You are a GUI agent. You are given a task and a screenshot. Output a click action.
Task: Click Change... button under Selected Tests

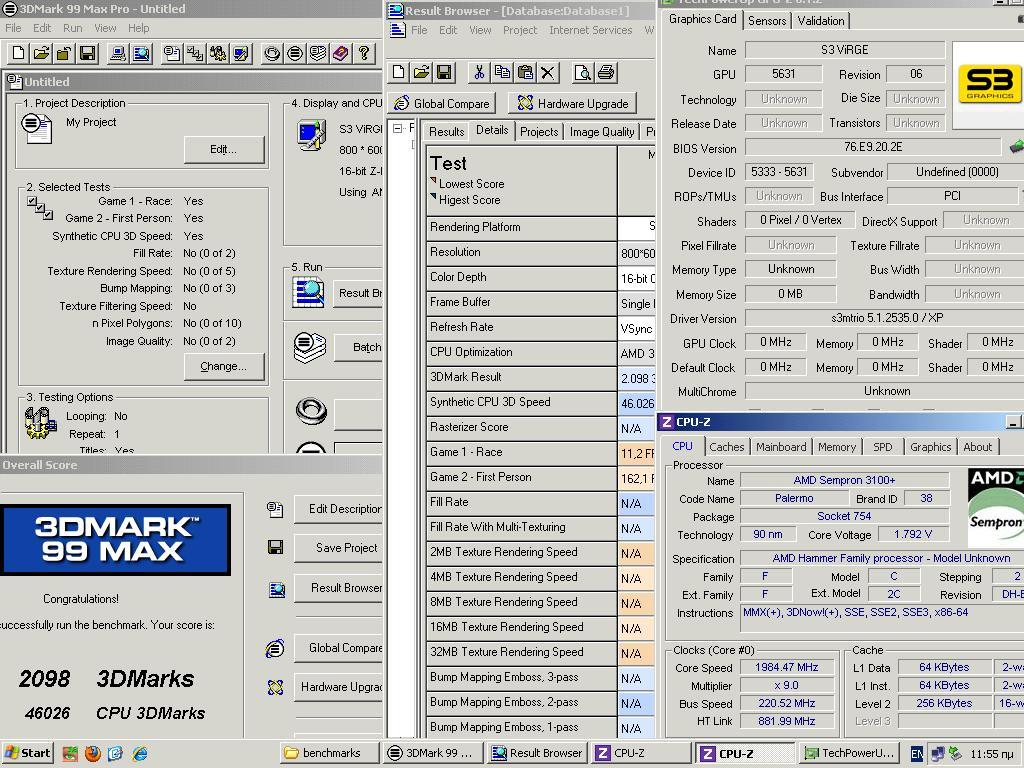click(x=223, y=366)
